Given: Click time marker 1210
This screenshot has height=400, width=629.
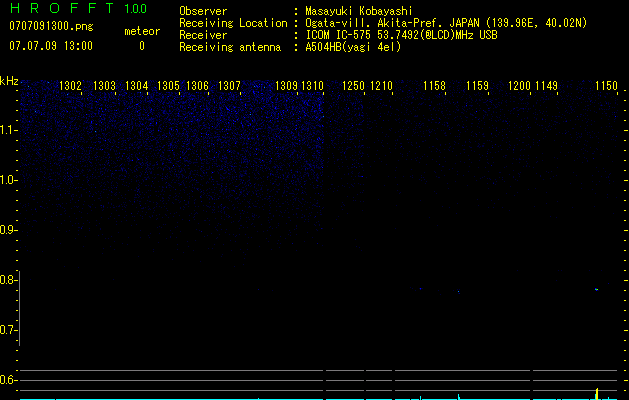Looking at the screenshot, I should 381,86.
